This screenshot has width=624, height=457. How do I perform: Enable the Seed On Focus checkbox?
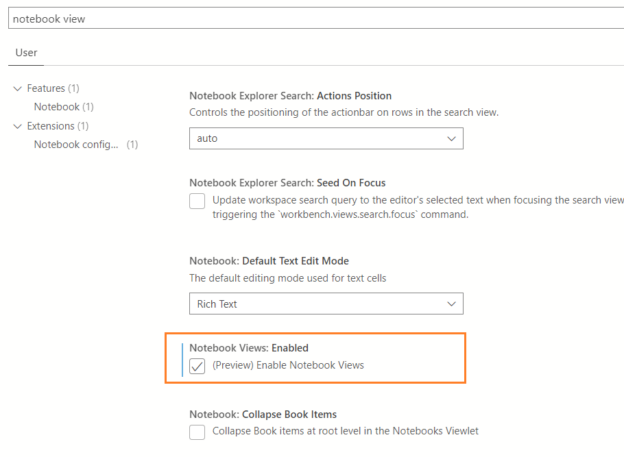(197, 201)
